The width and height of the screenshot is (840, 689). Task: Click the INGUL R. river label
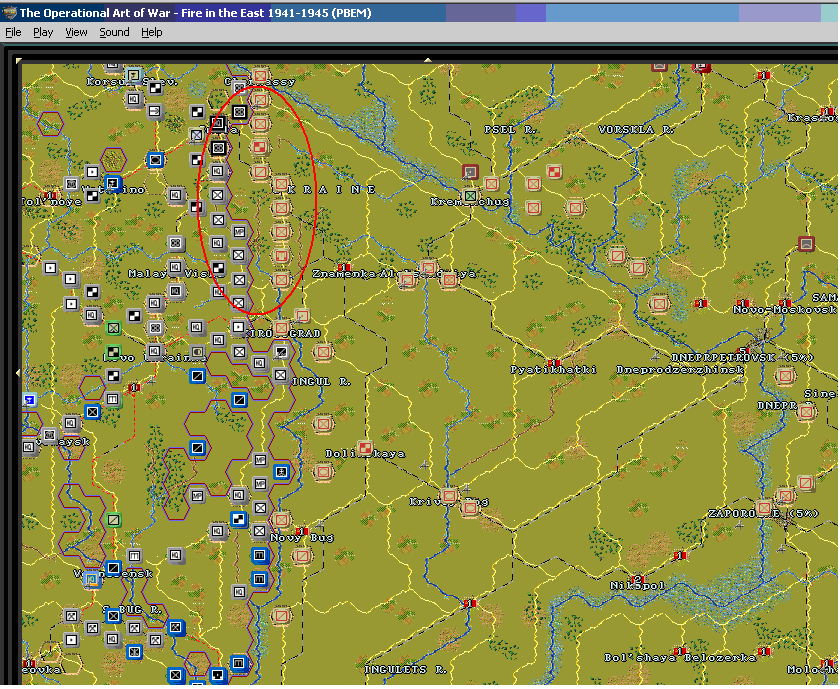pos(322,381)
